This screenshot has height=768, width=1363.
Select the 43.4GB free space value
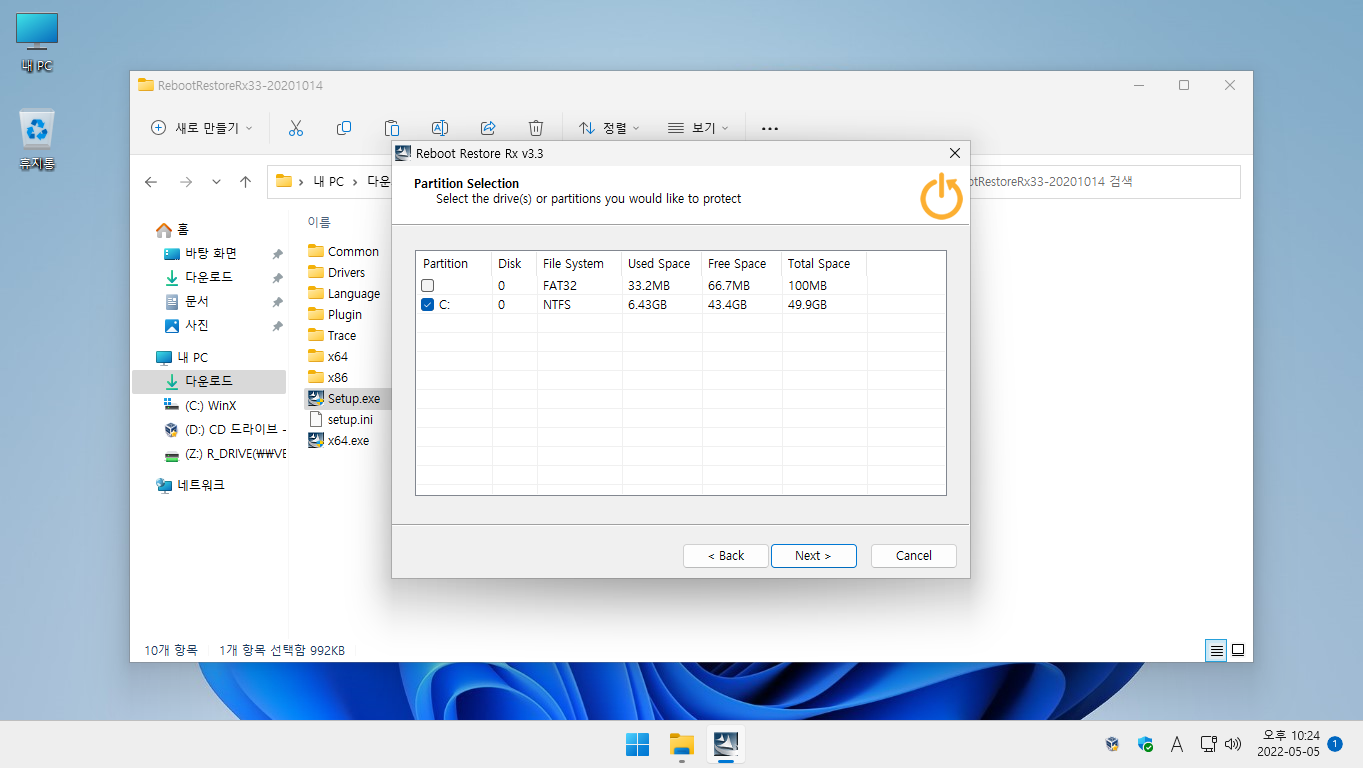727,305
